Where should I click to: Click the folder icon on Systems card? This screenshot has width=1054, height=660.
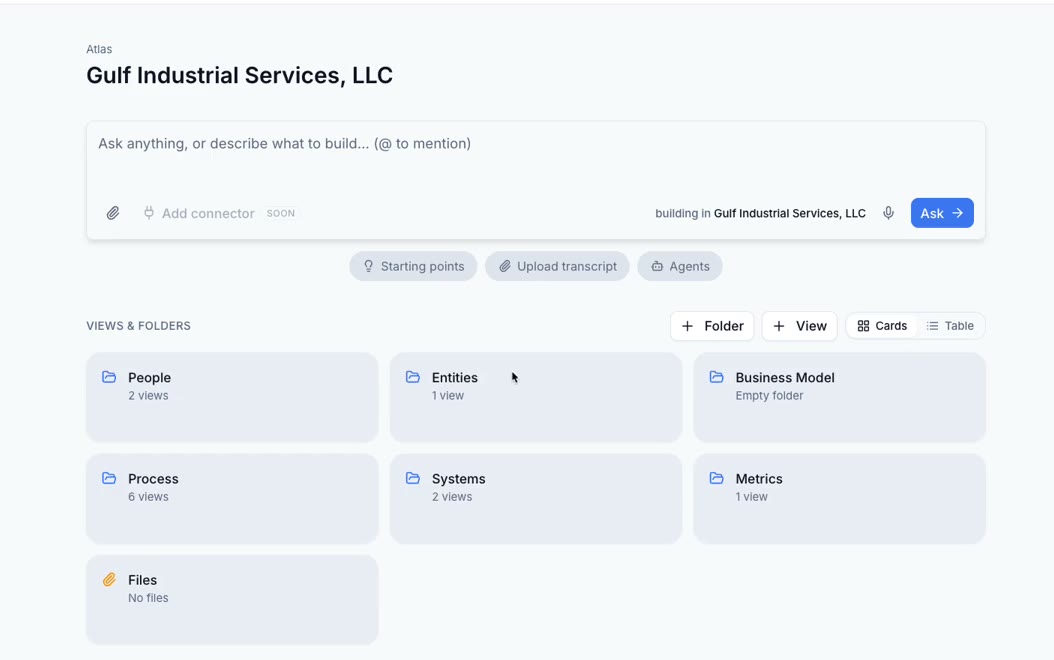tap(413, 478)
